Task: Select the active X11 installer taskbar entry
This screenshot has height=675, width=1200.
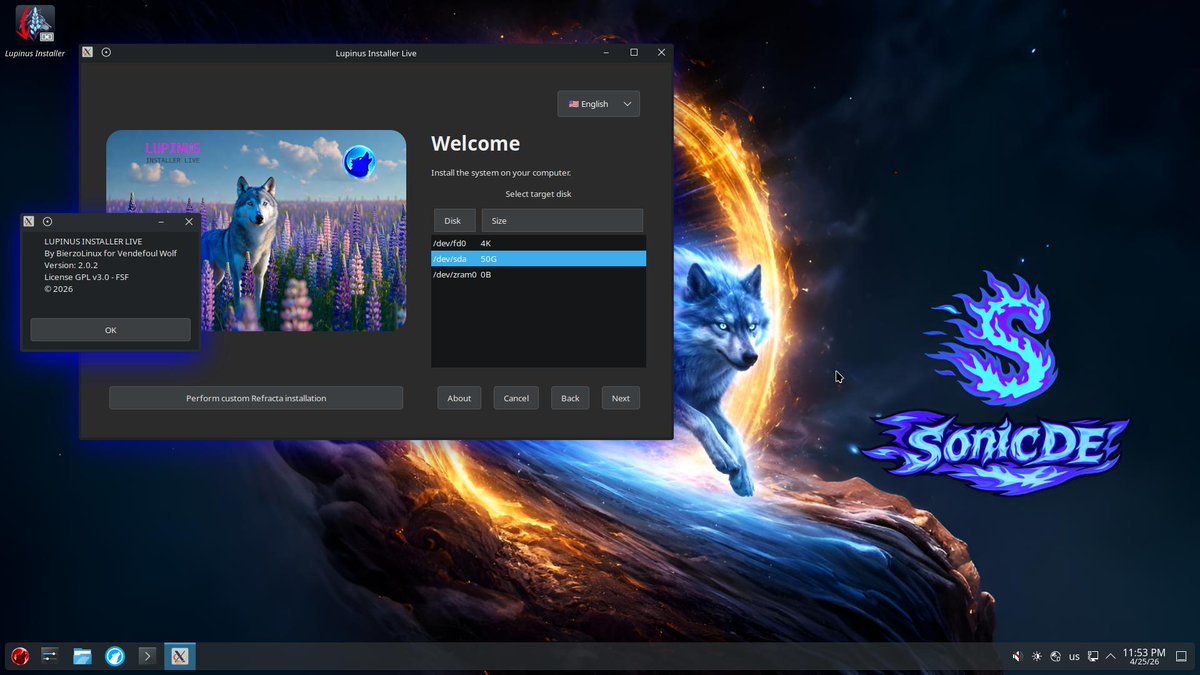Action: click(x=180, y=656)
